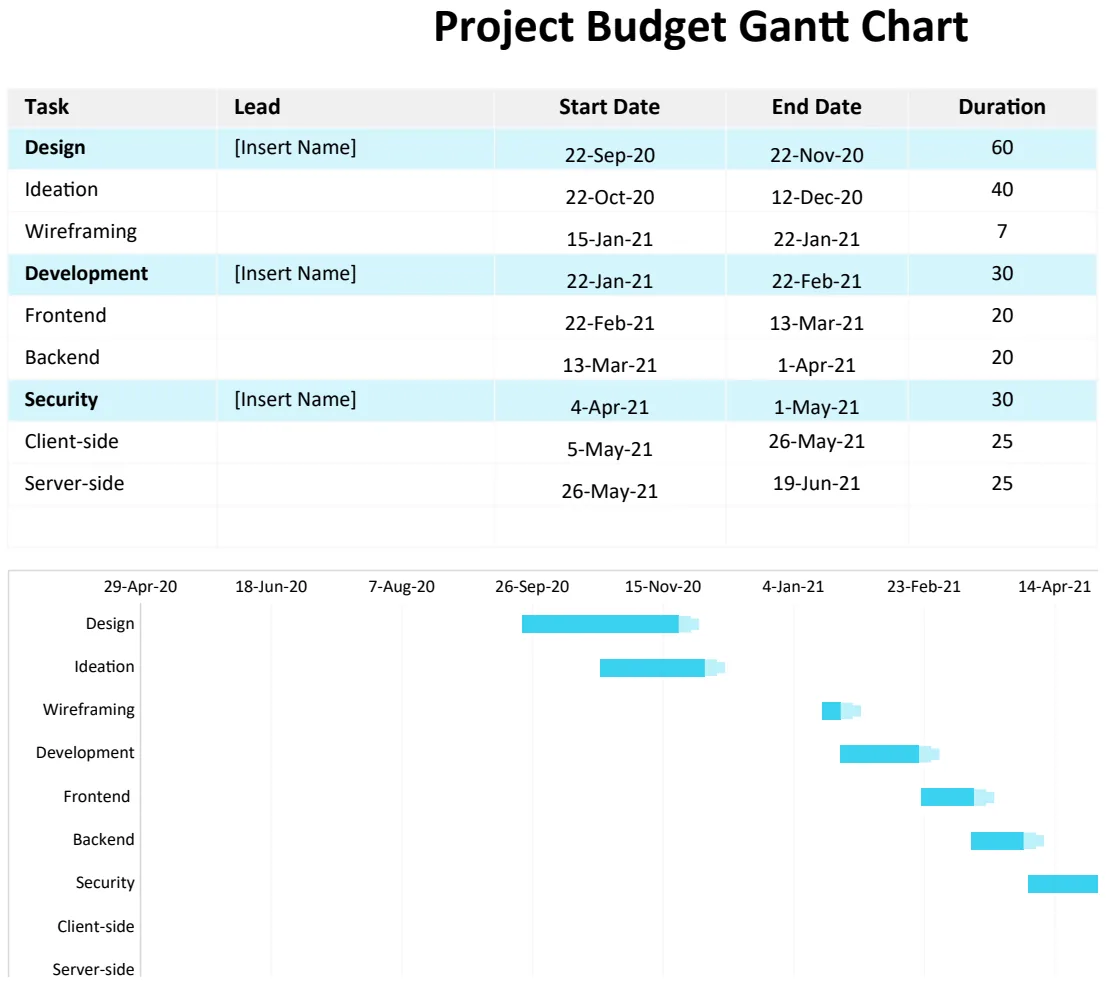This screenshot has width=1106, height=985.
Task: Click the Wireframing label on chart axis
Action: pos(88,710)
